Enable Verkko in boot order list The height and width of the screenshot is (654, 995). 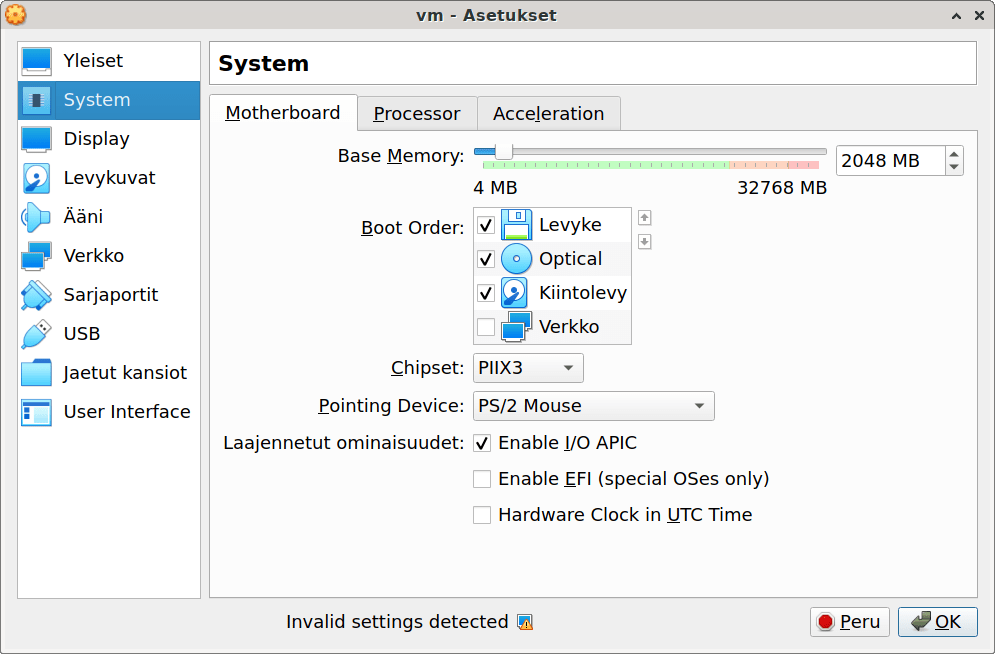(x=486, y=327)
